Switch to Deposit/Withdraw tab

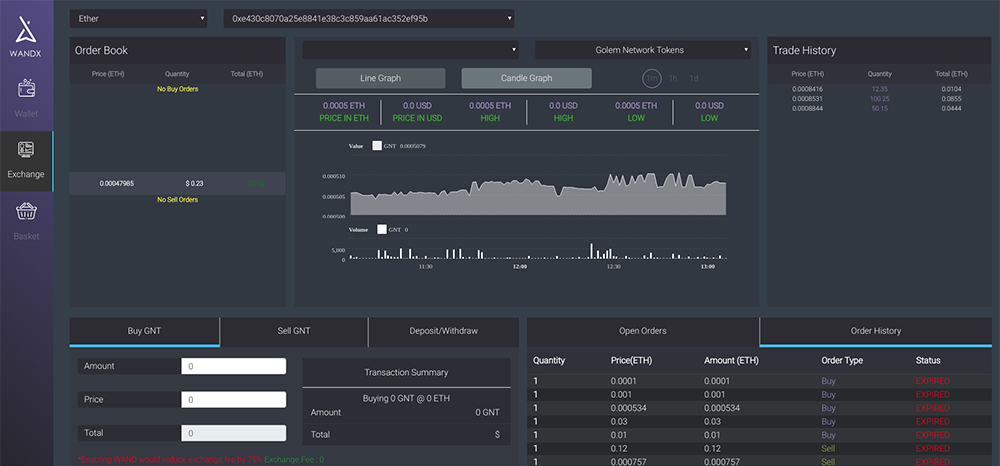click(x=443, y=331)
